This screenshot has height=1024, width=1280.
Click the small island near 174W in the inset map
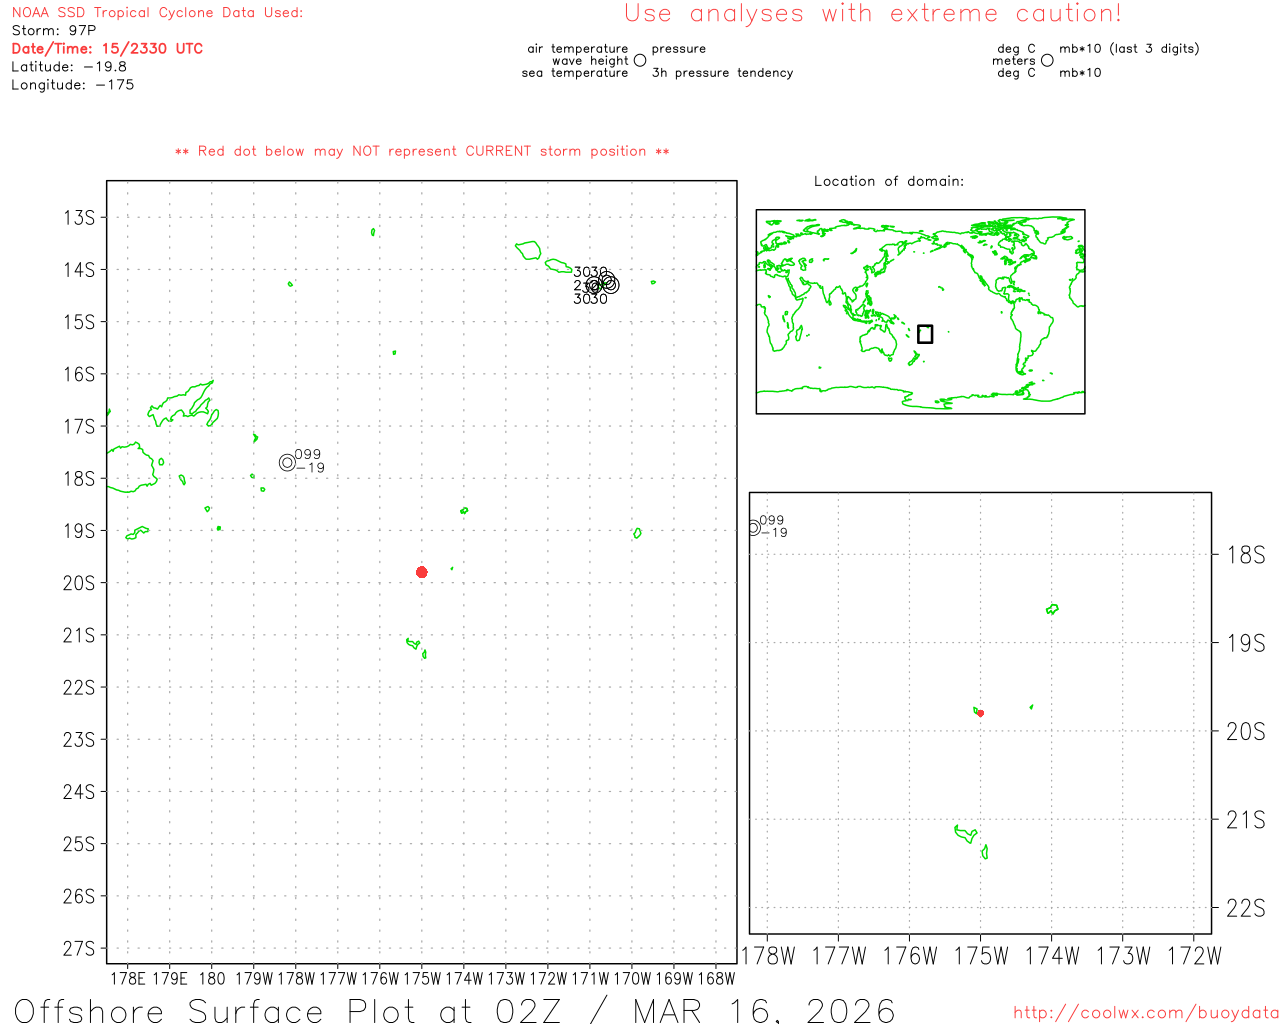coord(1052,609)
